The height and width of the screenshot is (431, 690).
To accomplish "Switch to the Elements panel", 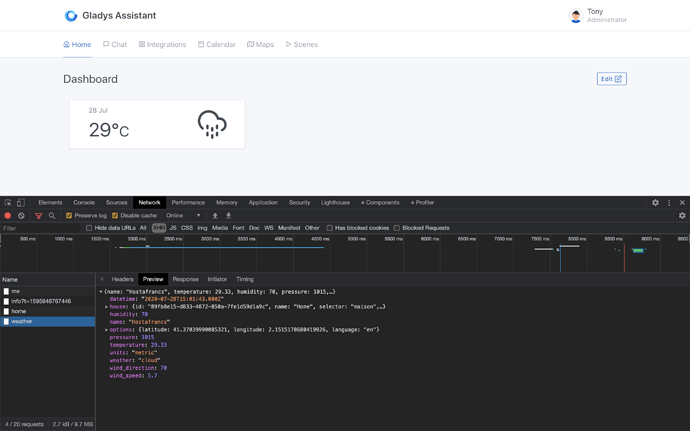I will 50,203.
